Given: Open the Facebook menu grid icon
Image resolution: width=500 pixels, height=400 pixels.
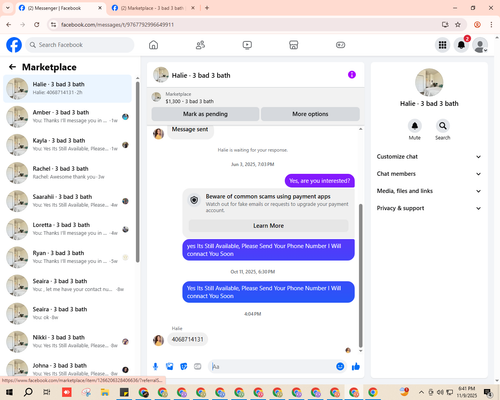Looking at the screenshot, I should pos(442,45).
